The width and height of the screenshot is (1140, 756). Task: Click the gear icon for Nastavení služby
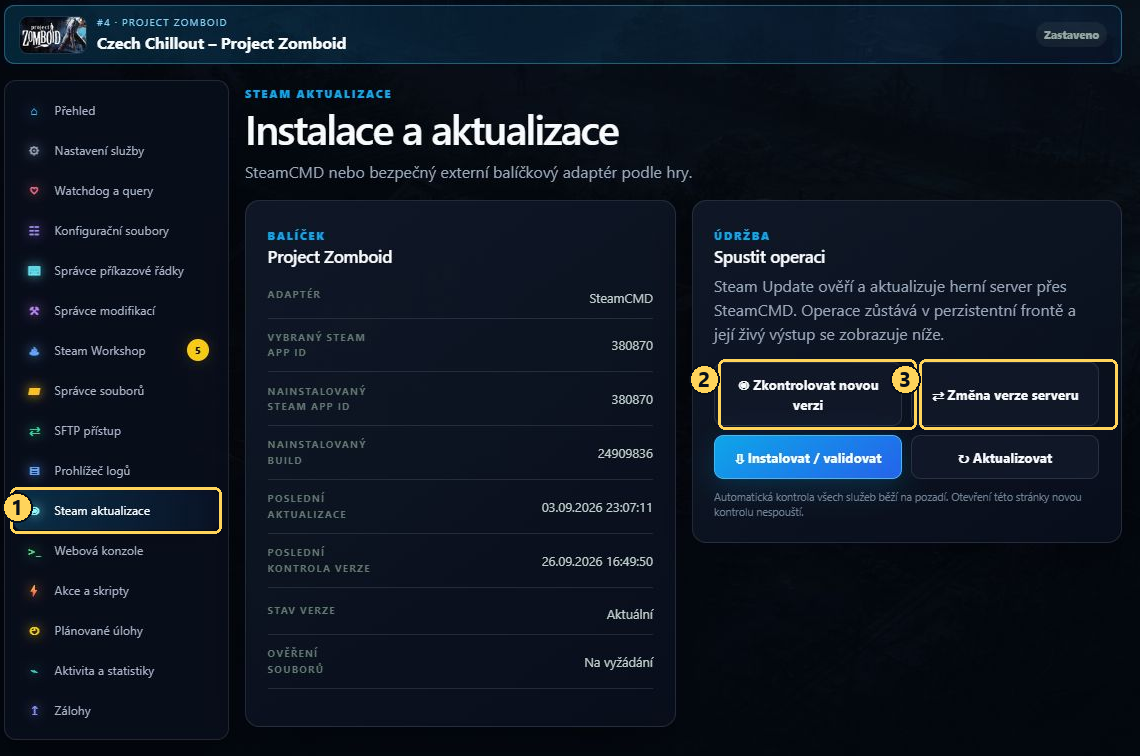point(33,151)
